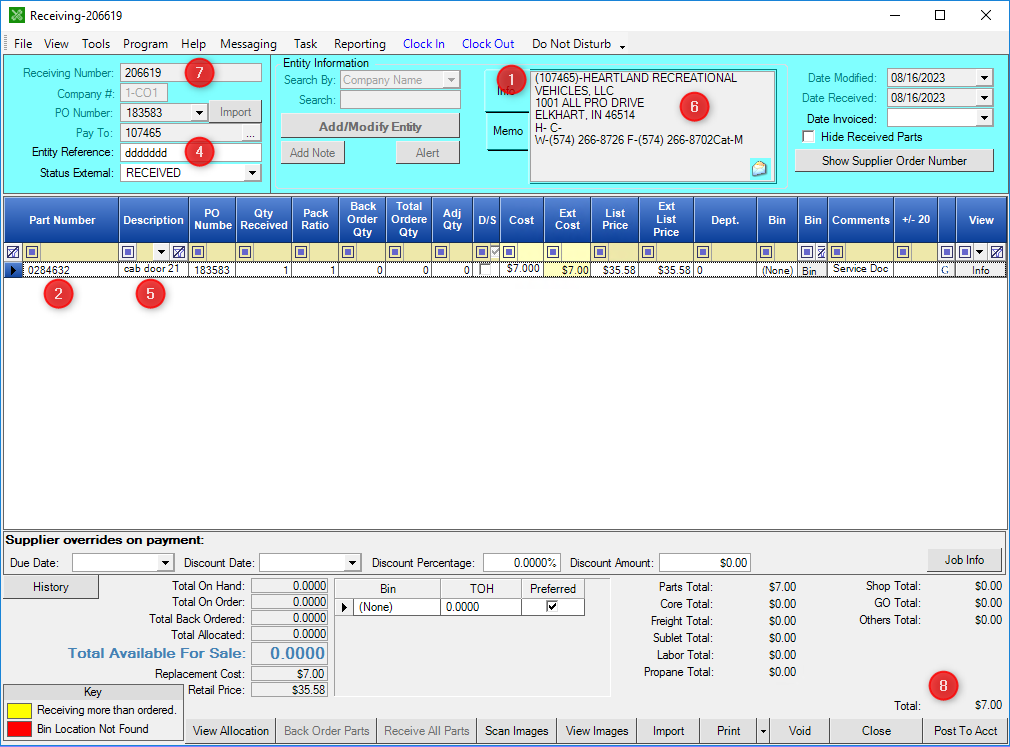This screenshot has height=747, width=1010.
Task: Expand the Due Date dropdown
Action: (x=166, y=563)
